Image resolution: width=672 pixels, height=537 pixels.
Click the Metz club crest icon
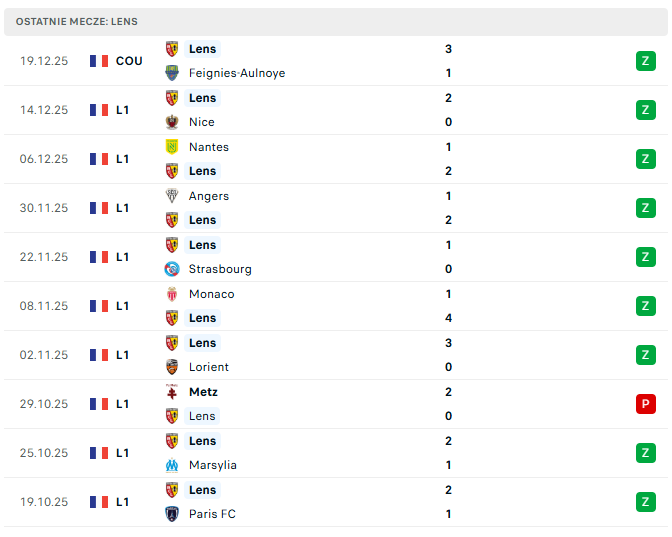172,392
